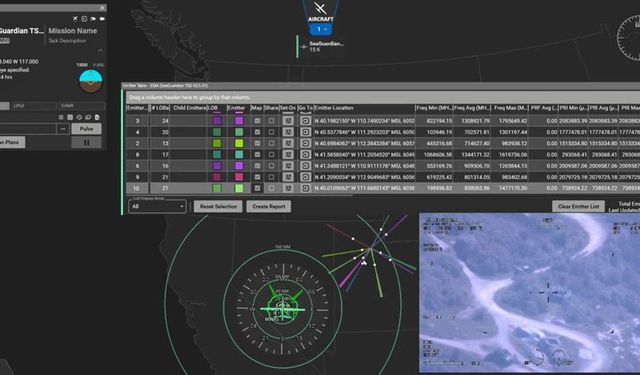
Task: Go to emitter 6 location icon
Action: pyautogui.click(x=305, y=166)
